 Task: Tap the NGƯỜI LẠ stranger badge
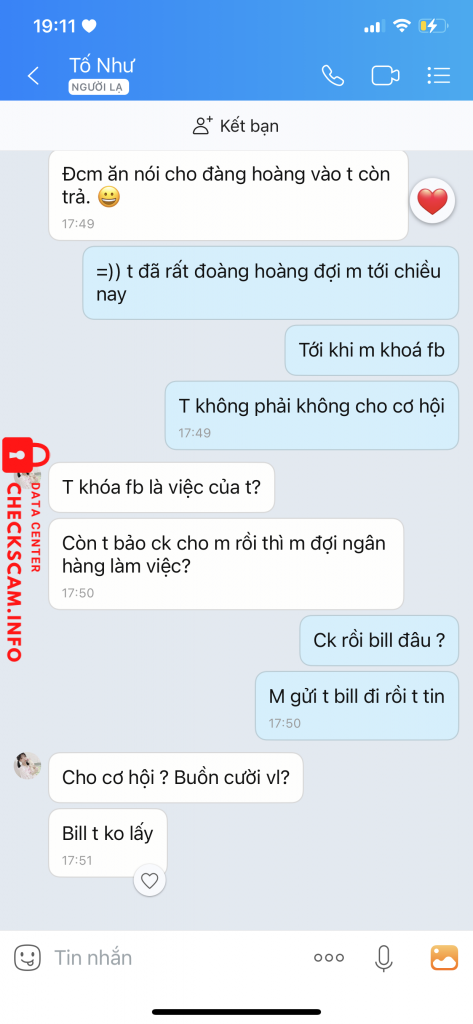[x=99, y=88]
